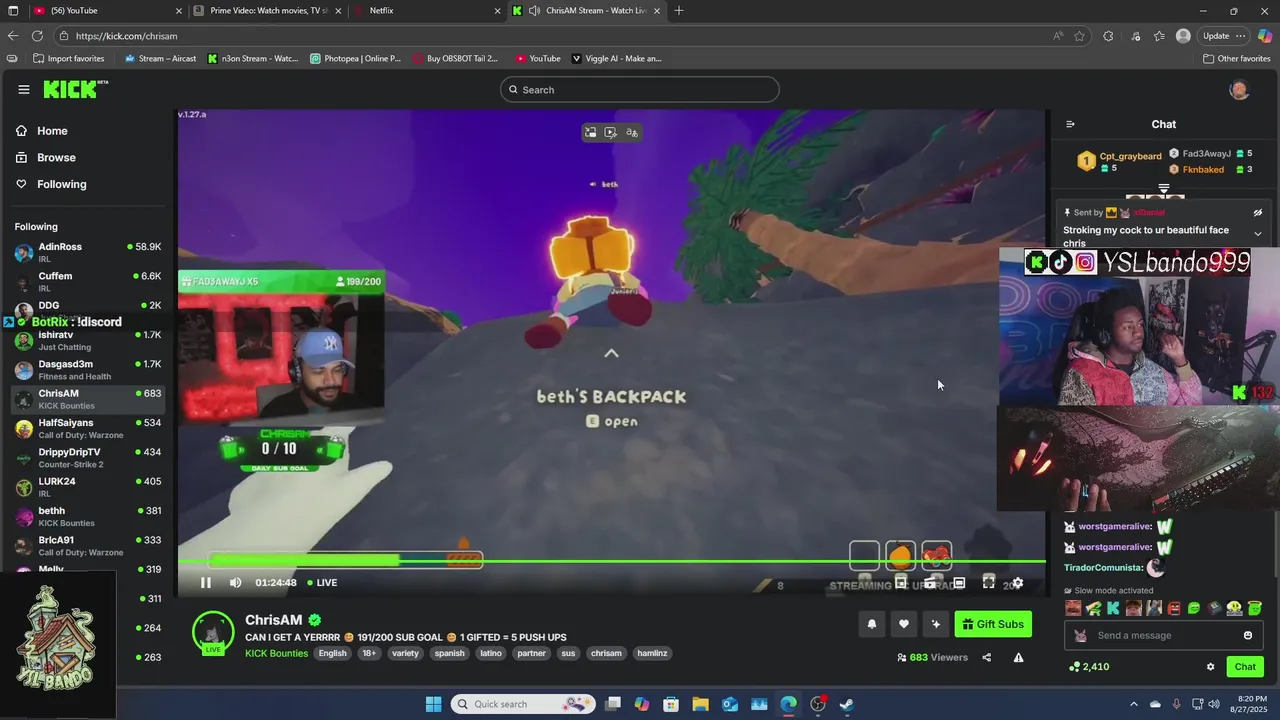Screen dimensions: 1280x720
Task: Refresh the page
Action: [x=37, y=36]
